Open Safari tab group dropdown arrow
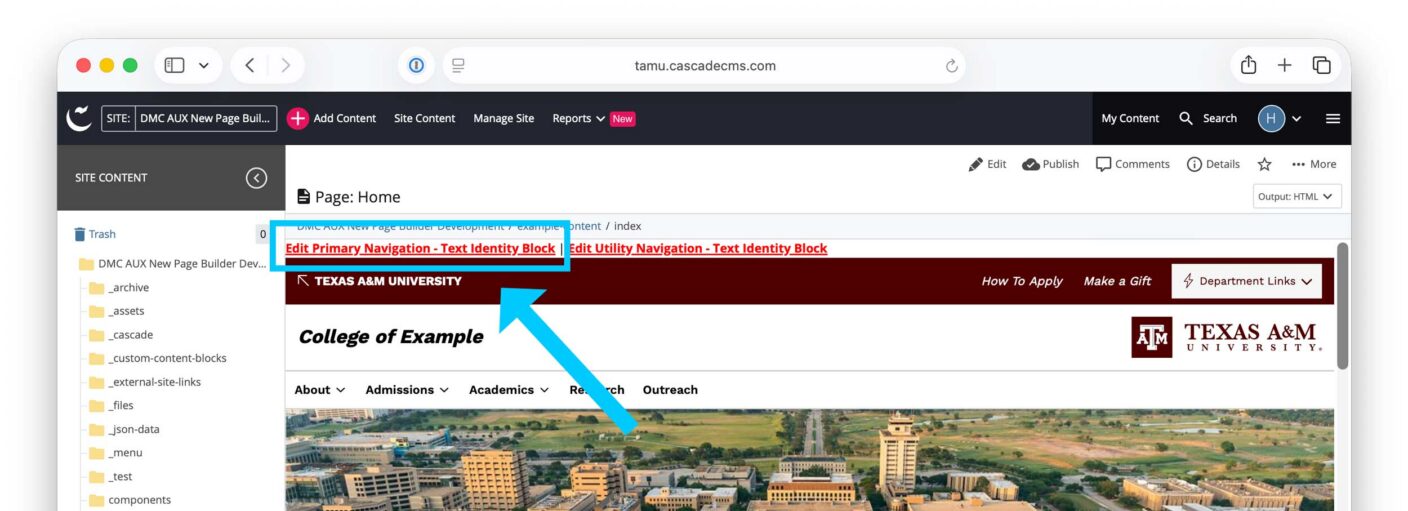The width and height of the screenshot is (1408, 511). pos(204,65)
